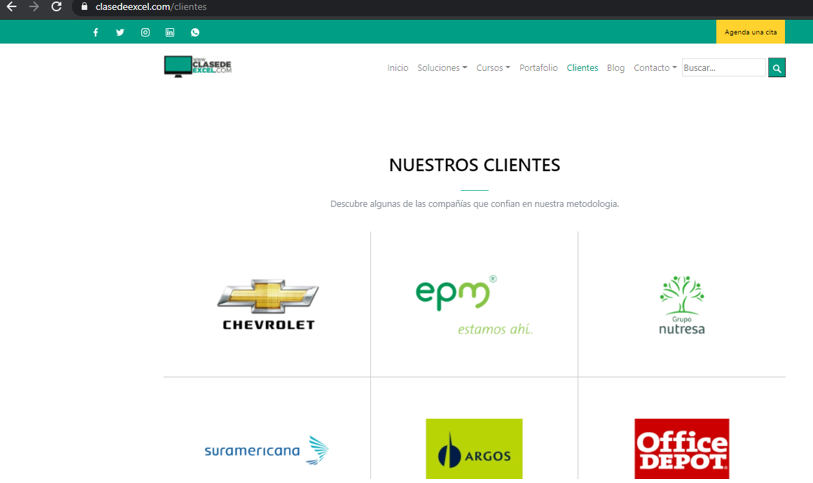This screenshot has height=483, width=813.
Task: Click the EPM estamos ahí logo
Action: pyautogui.click(x=474, y=305)
